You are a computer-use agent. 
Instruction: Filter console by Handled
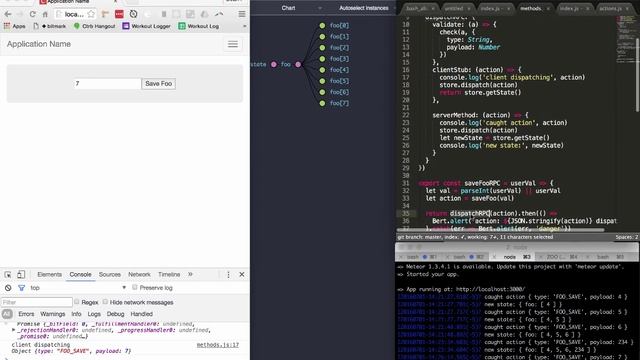[142, 314]
